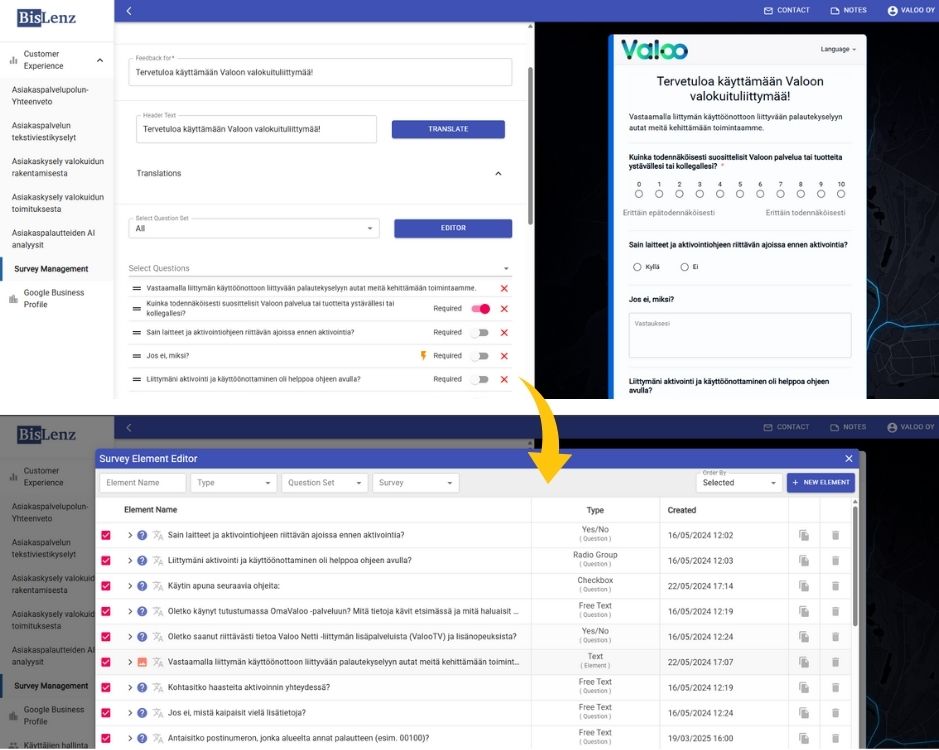Delete the "Jos ei, mistä kaipaisit" element

click(835, 713)
